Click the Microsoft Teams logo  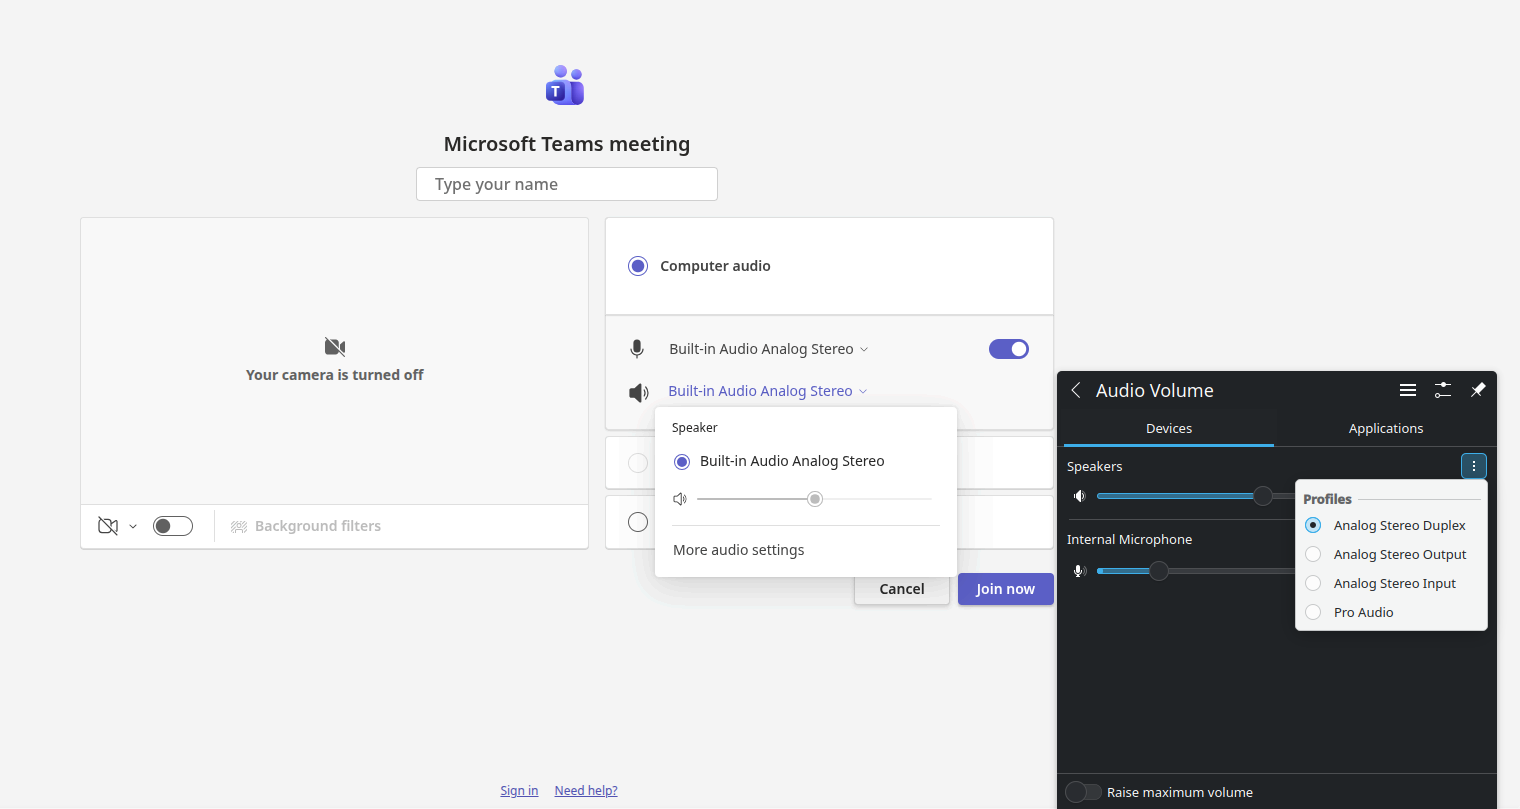(x=565, y=86)
